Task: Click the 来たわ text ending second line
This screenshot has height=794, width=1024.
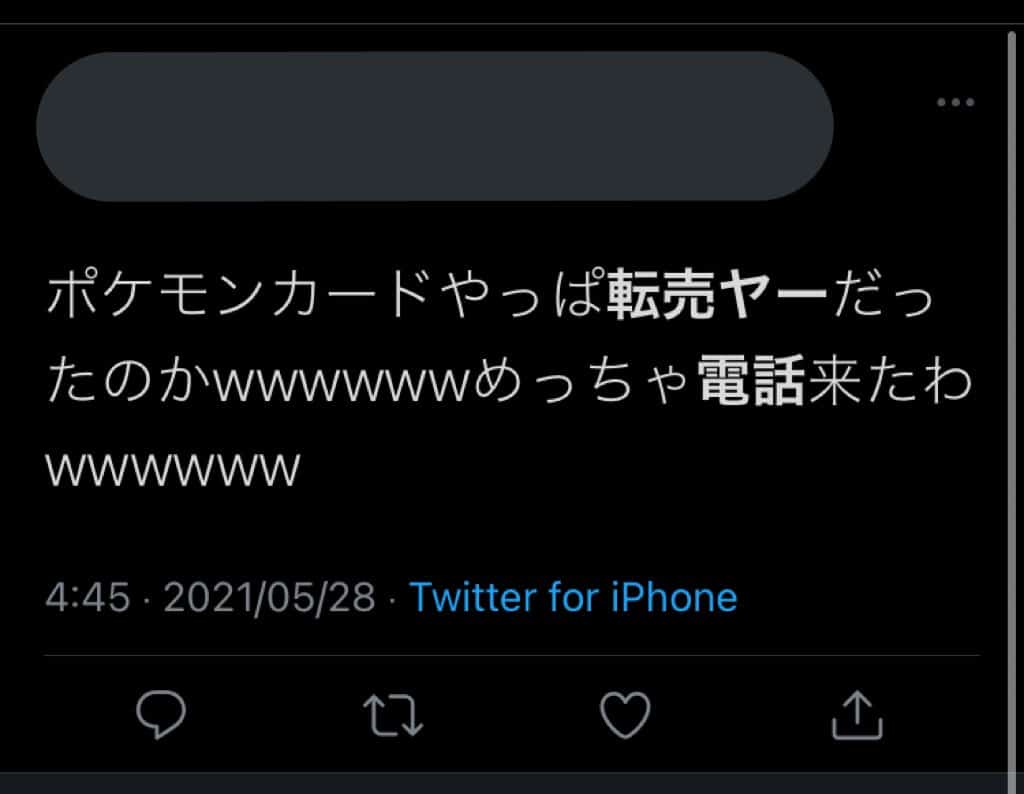Action: coord(891,381)
